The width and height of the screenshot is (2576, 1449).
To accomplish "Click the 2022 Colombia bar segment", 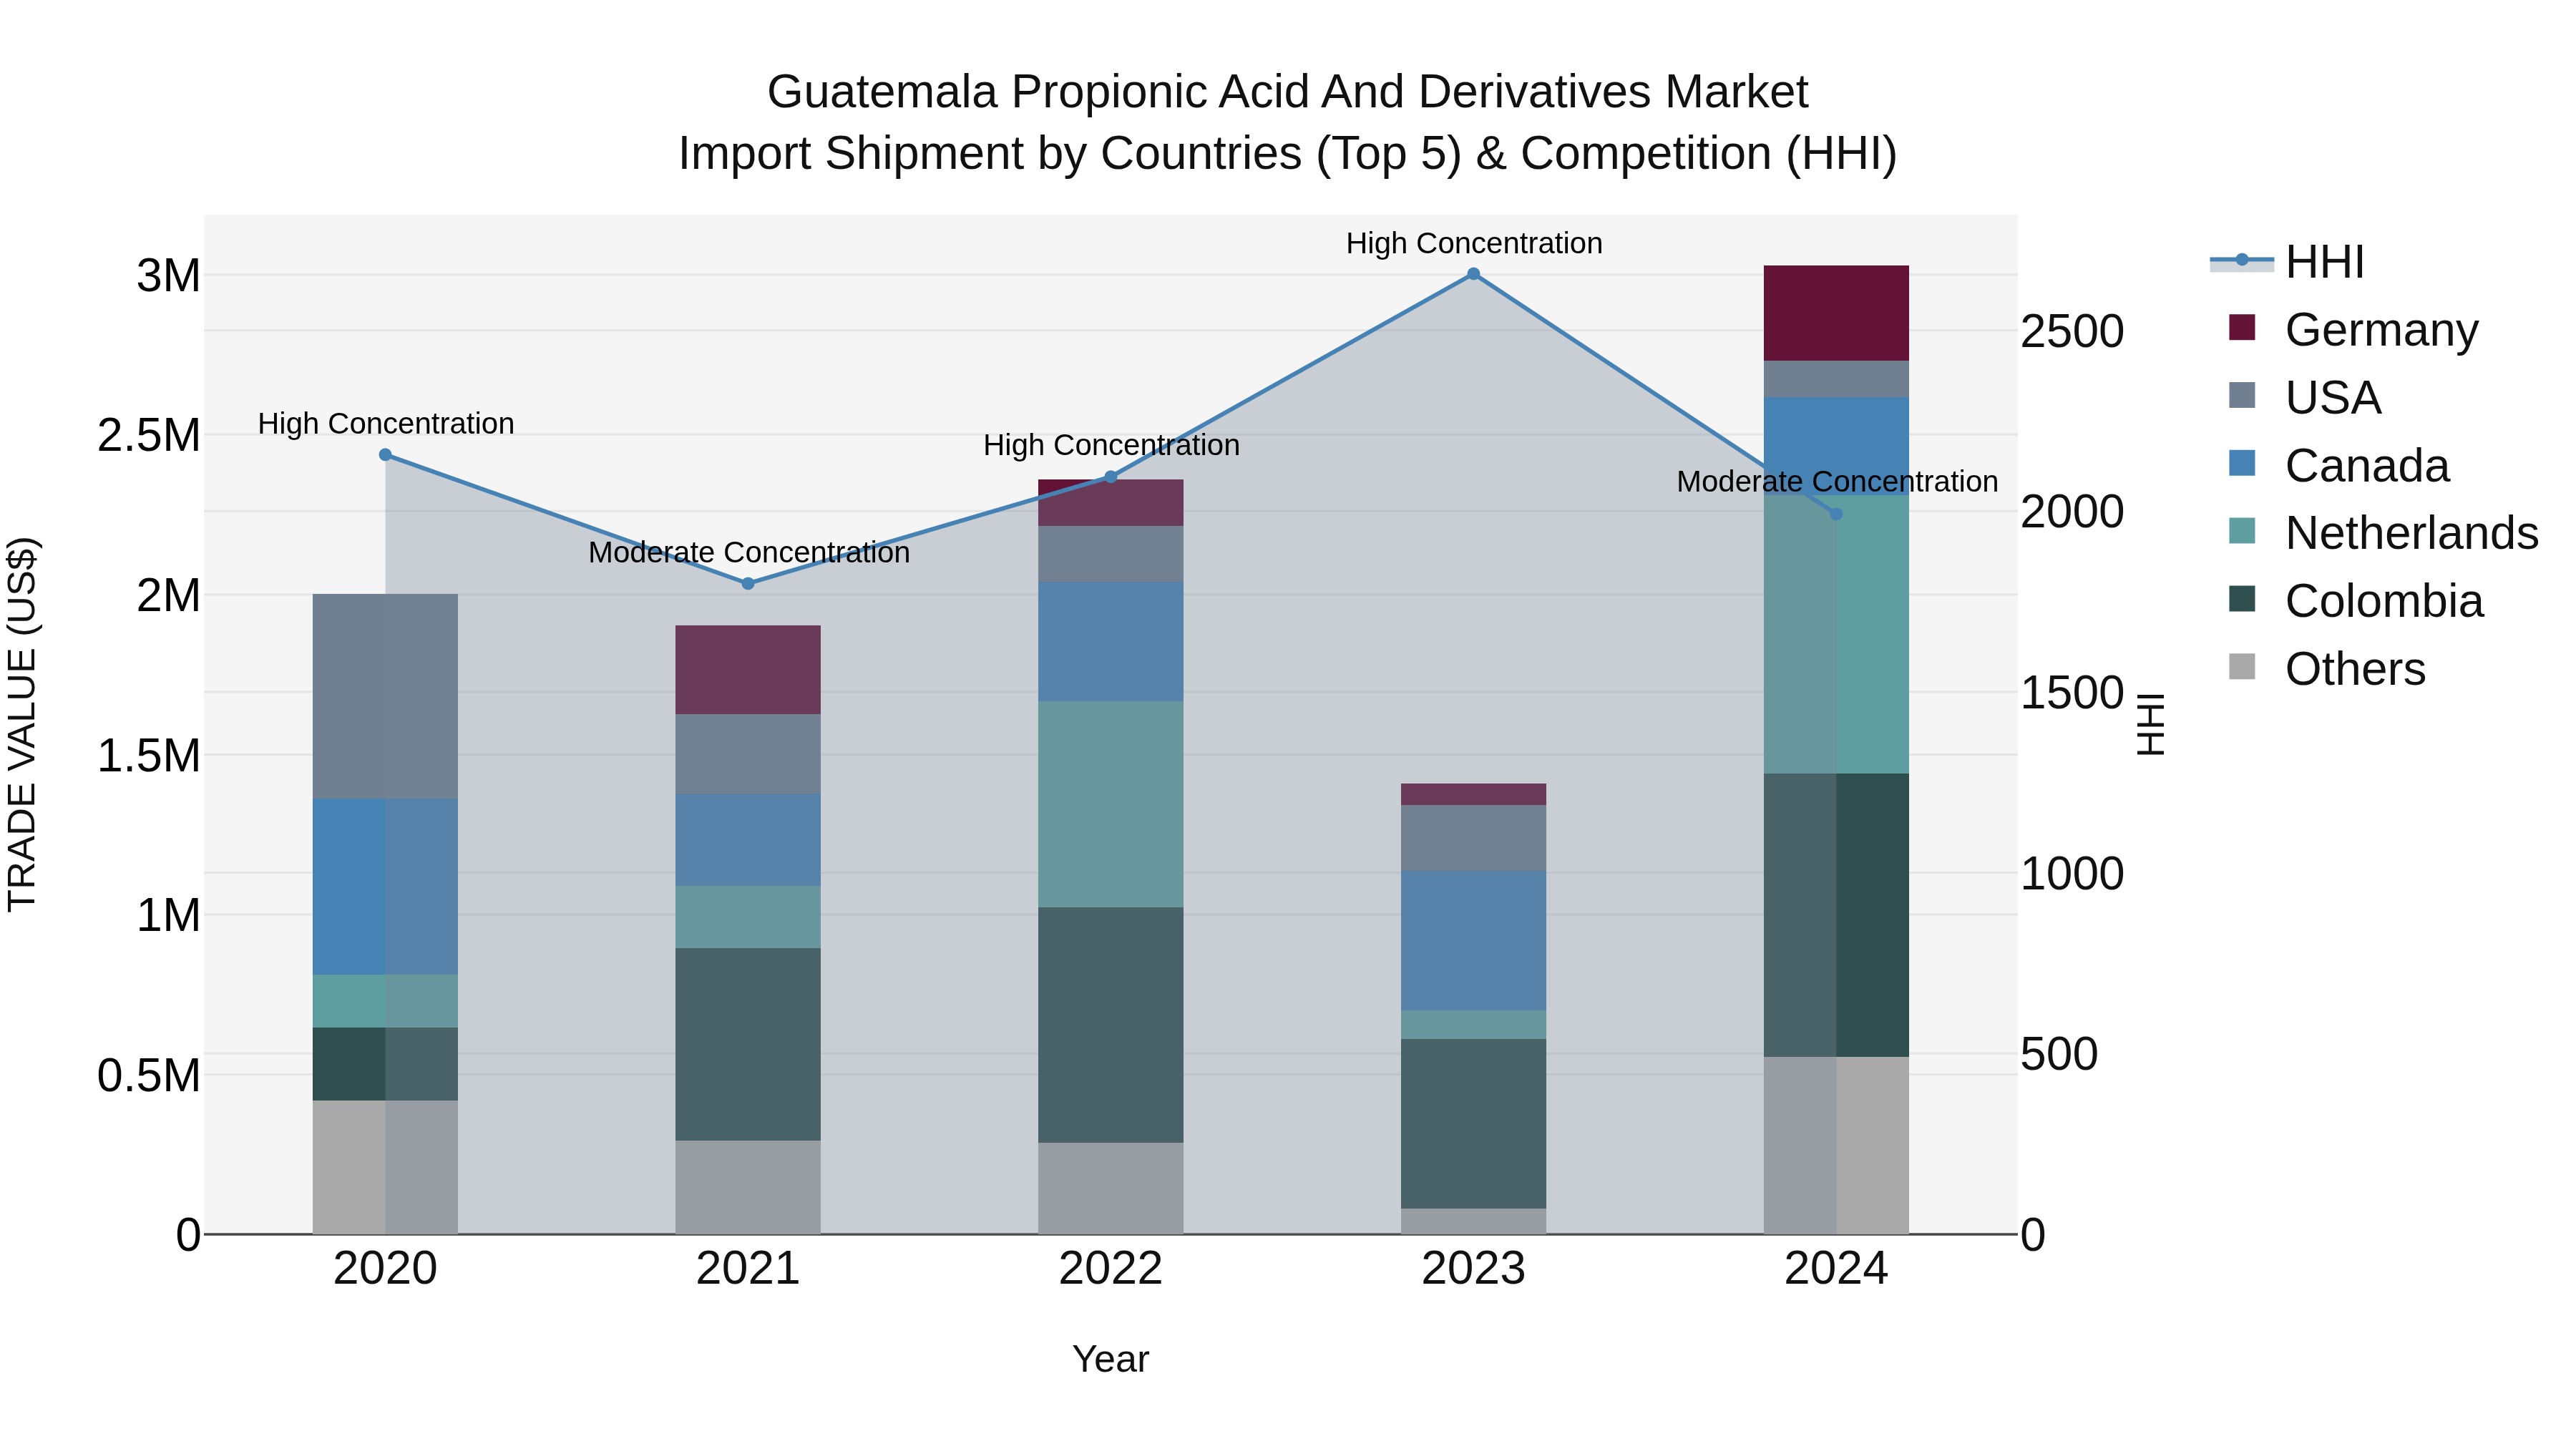I will tap(1111, 1026).
